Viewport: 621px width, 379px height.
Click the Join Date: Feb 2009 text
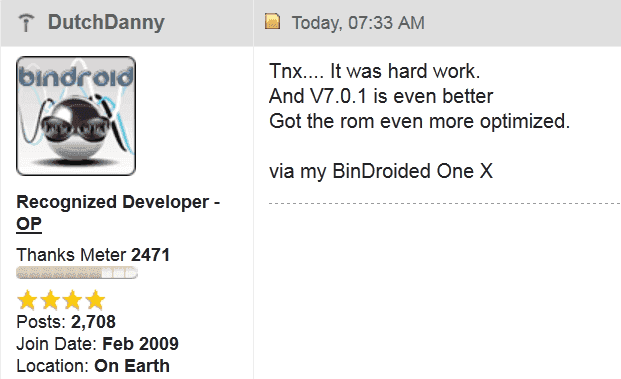tap(97, 344)
